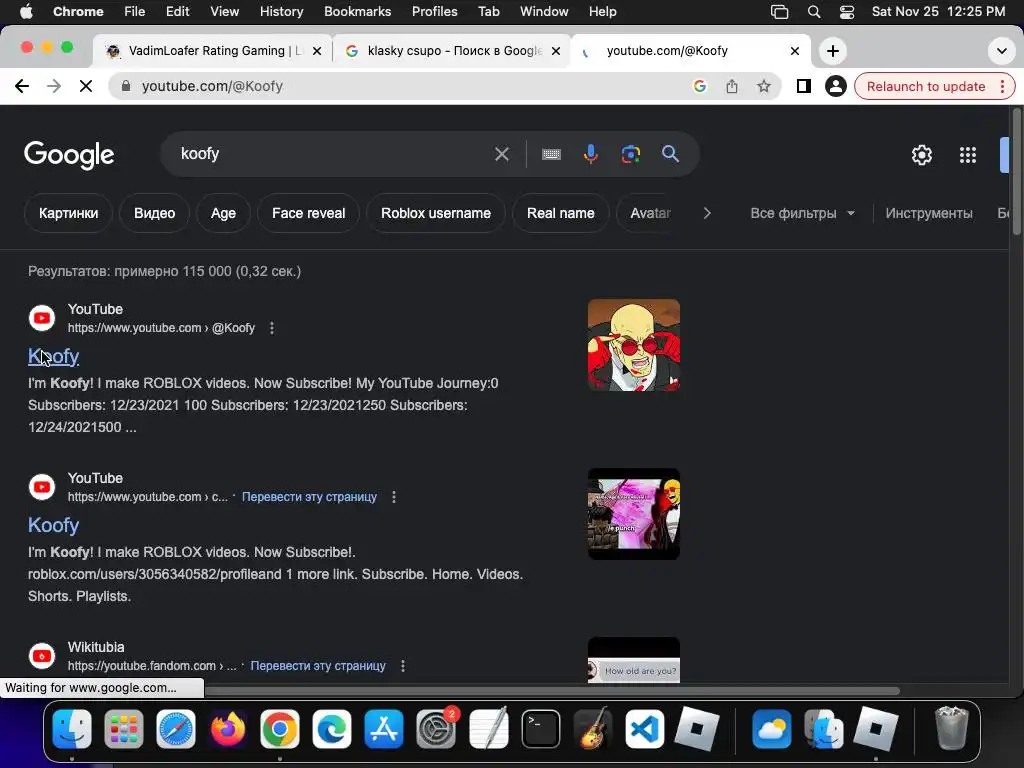Screen dimensions: 1024x768
Task: Click the Relaunch to update button
Action: (x=925, y=86)
